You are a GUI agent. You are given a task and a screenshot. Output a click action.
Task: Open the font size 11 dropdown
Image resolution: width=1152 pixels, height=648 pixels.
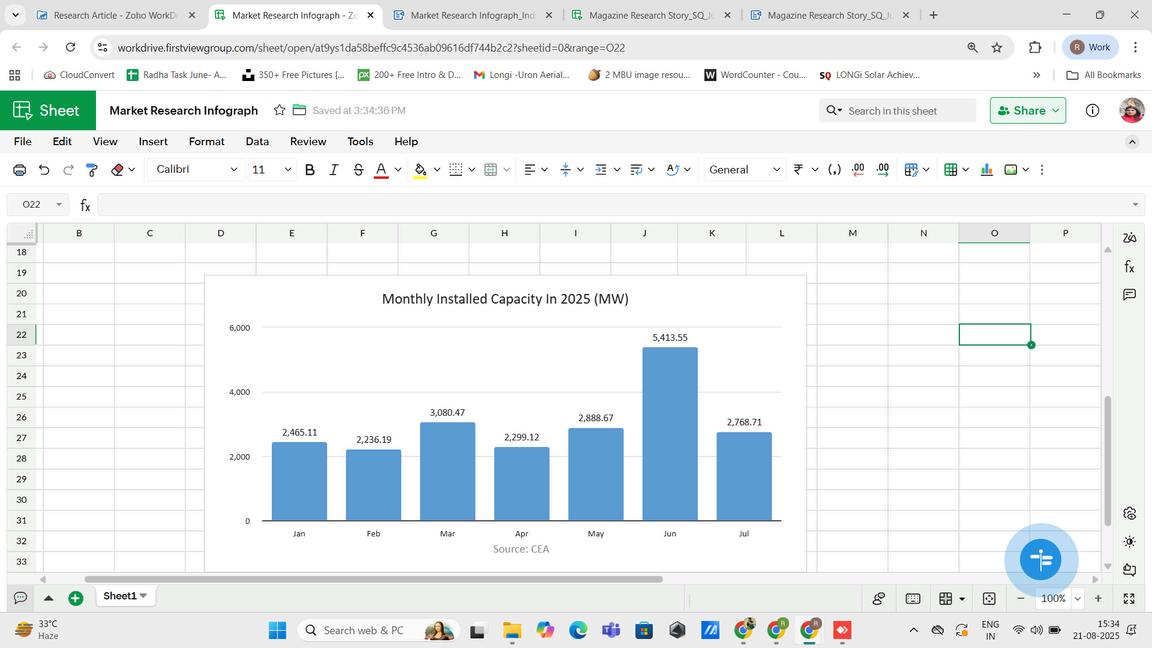(x=271, y=170)
